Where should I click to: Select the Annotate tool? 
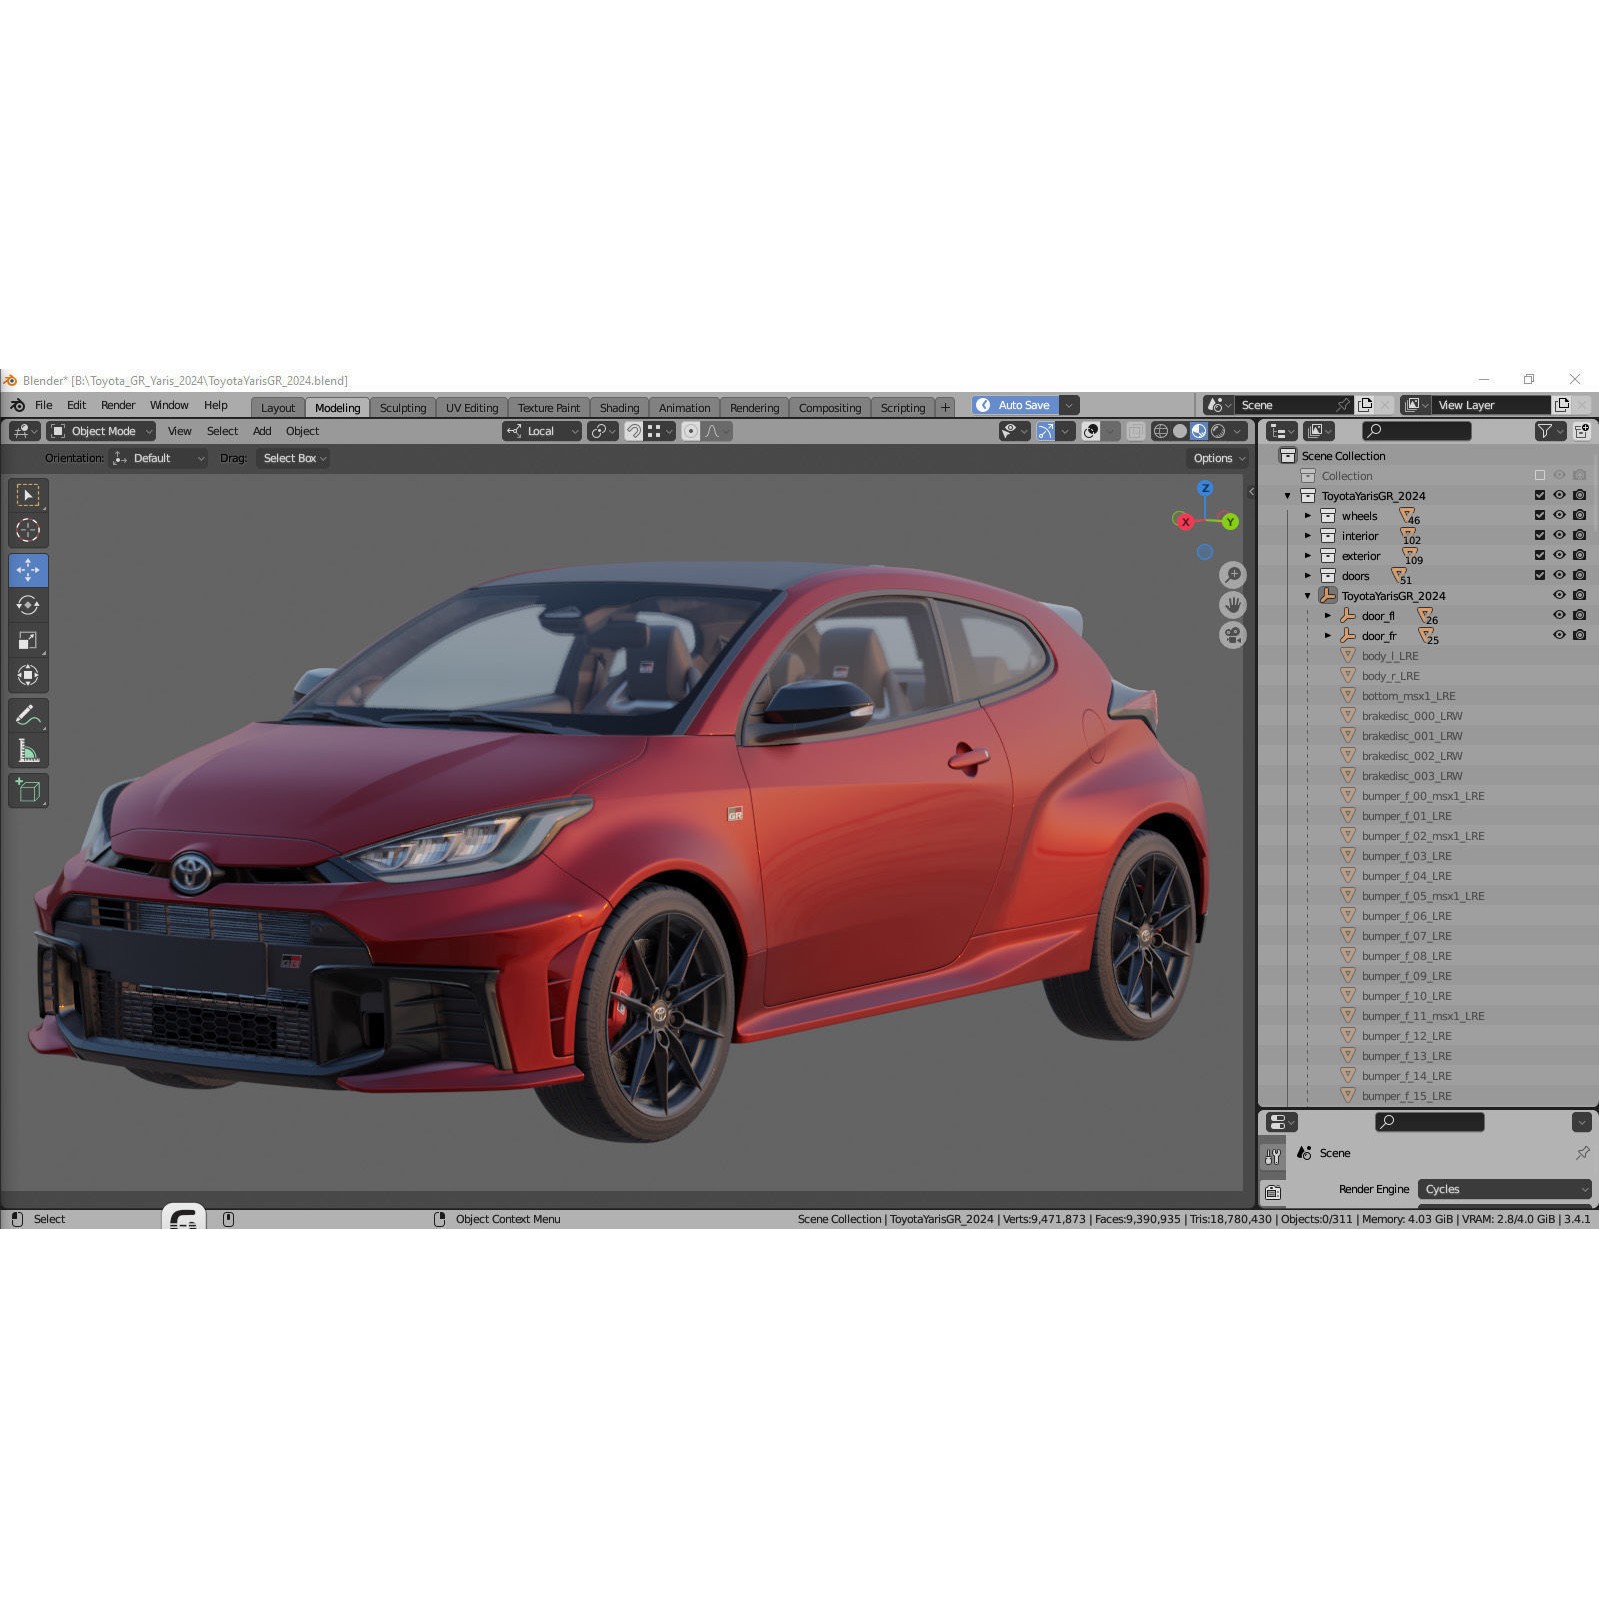(x=28, y=716)
